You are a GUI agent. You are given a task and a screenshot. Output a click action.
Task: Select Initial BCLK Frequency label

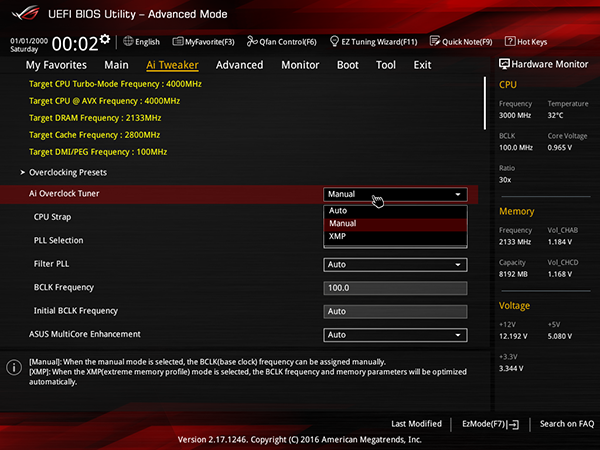click(76, 311)
